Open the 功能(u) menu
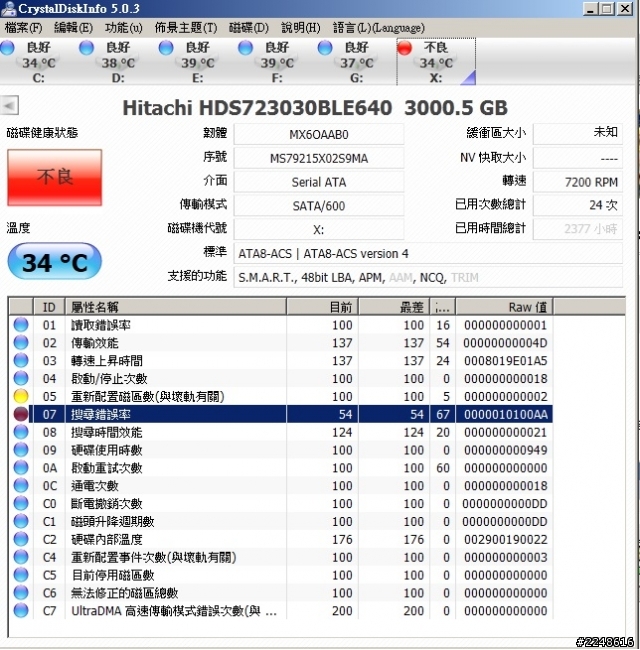The width and height of the screenshot is (640, 650). 124,28
